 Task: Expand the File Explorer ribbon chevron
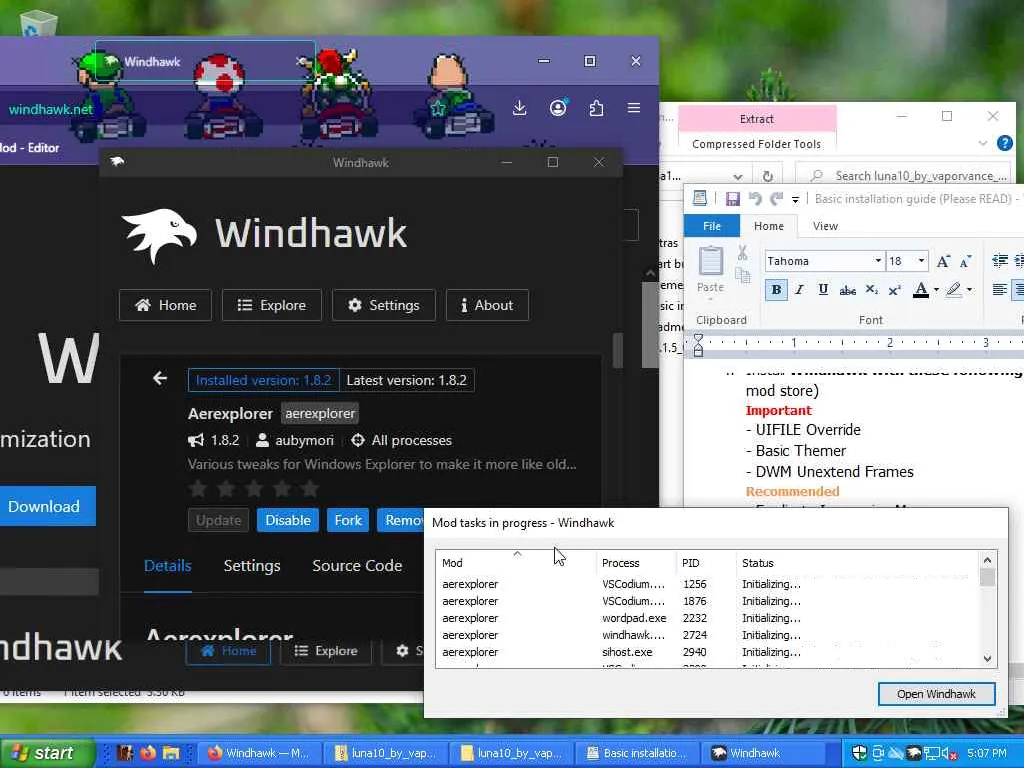982,143
